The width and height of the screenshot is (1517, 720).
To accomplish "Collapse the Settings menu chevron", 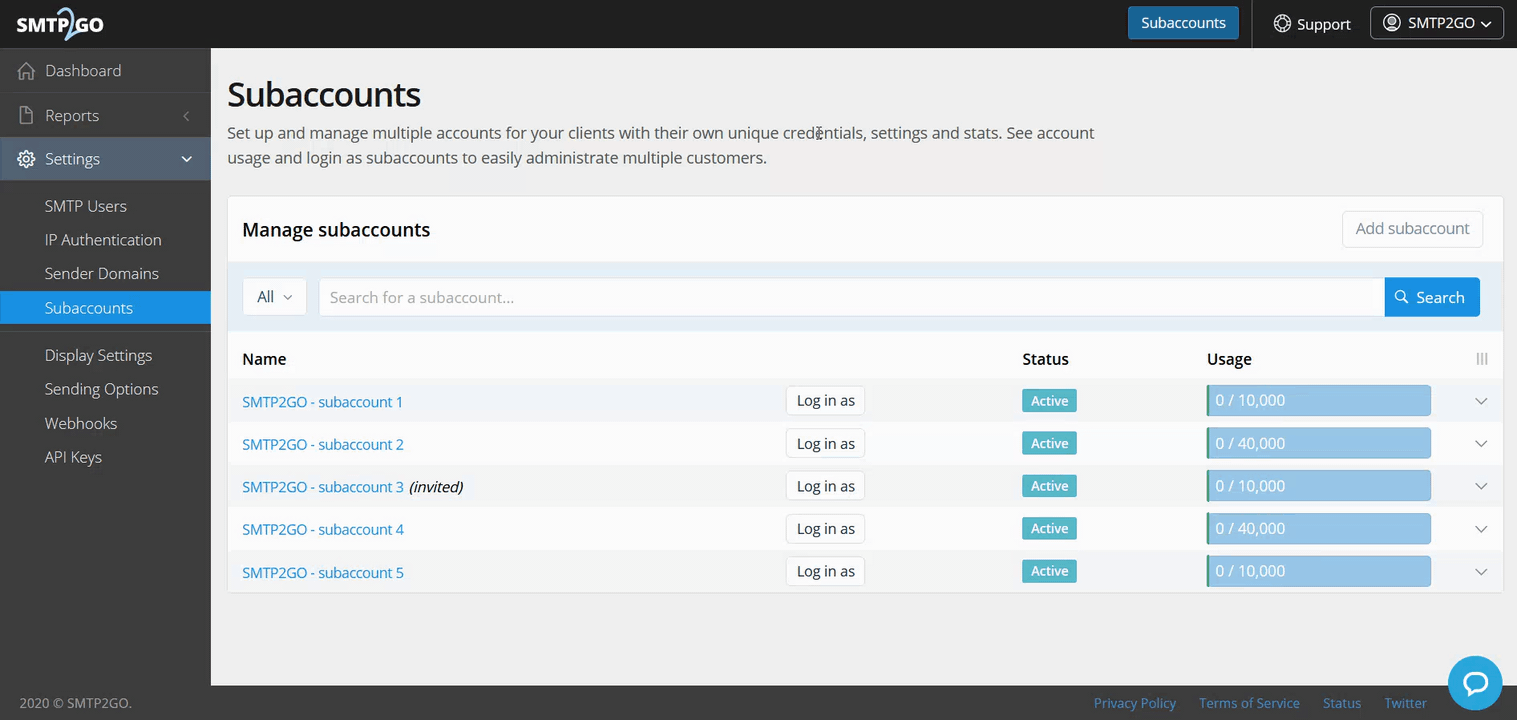I will pyautogui.click(x=186, y=159).
